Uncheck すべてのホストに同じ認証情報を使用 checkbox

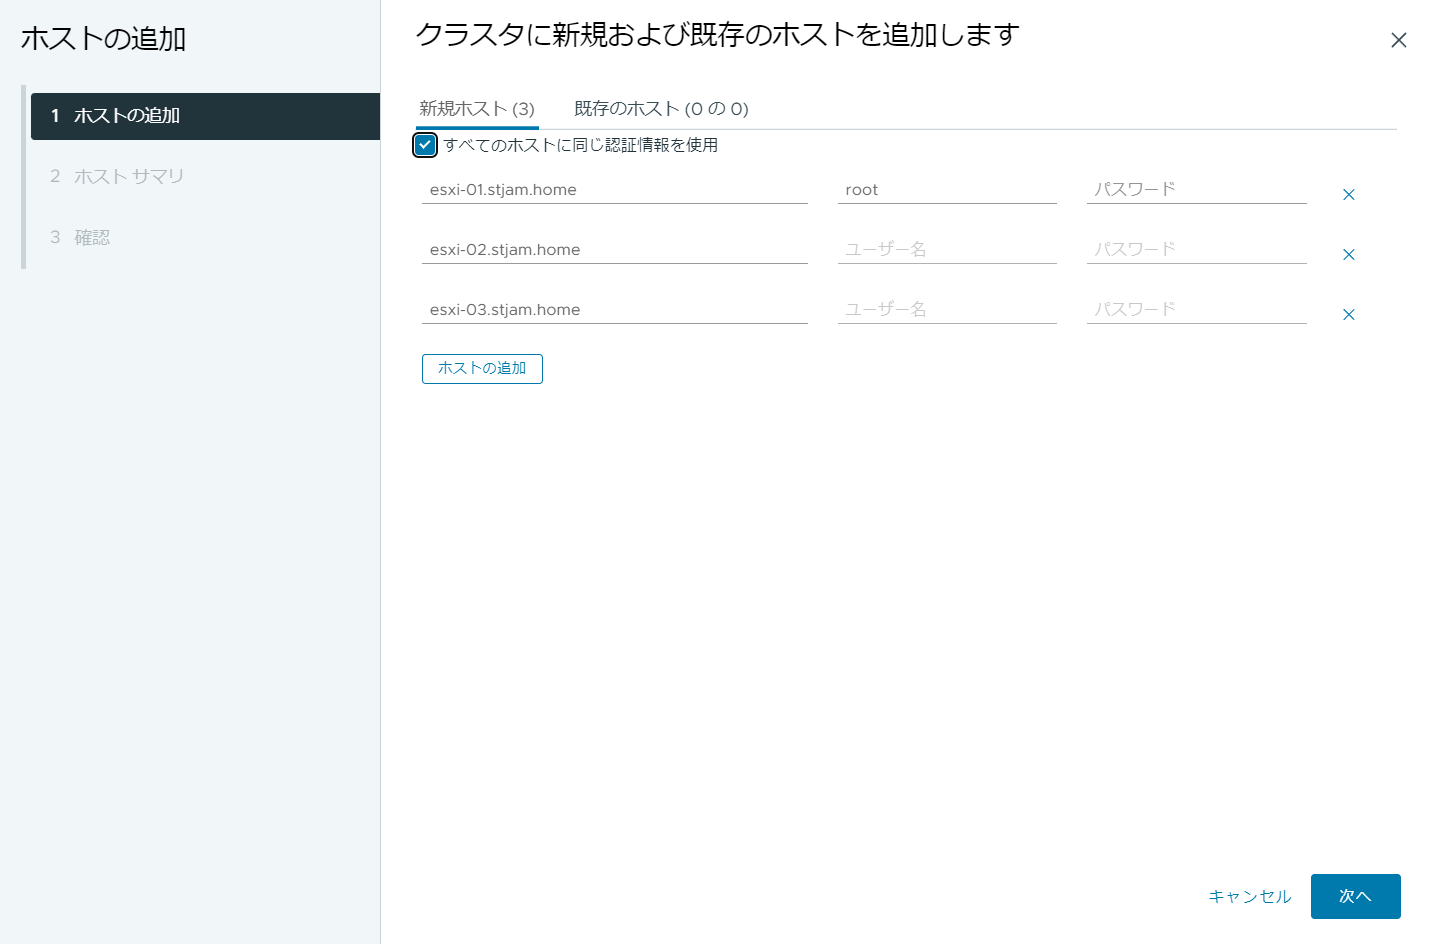tap(425, 145)
